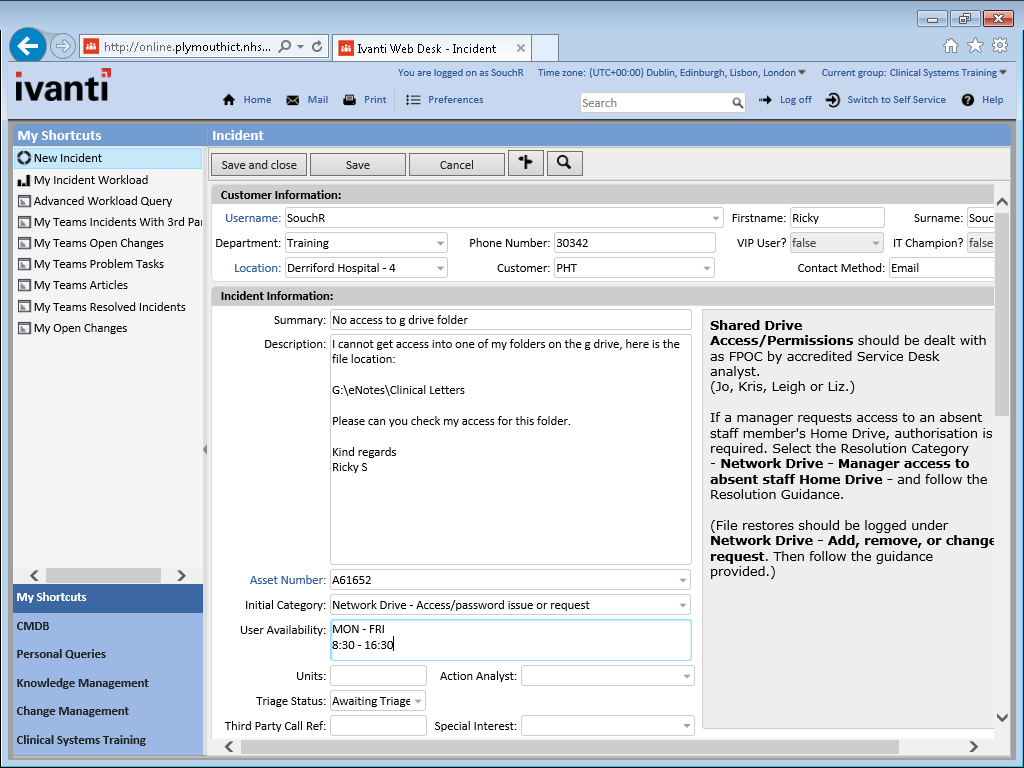Open the My Teams Problem Tasks shortcut
Image resolution: width=1024 pixels, height=768 pixels.
(99, 264)
